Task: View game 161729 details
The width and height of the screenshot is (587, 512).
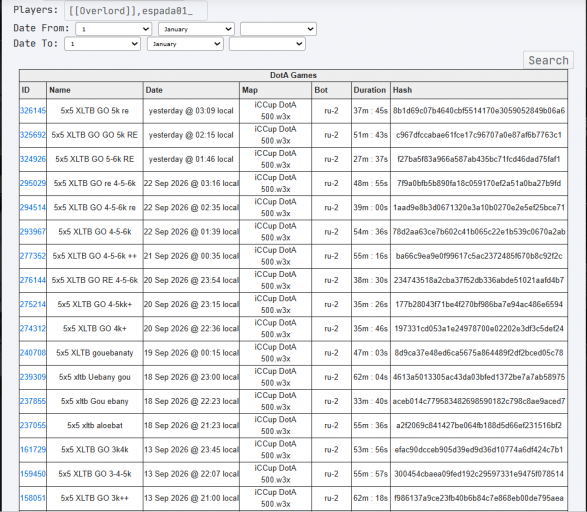Action: [33, 449]
